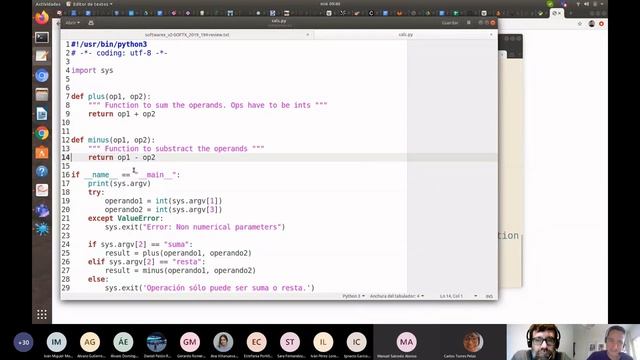The image size is (640, 360).
Task: Close the calc.py tab
Action: click(x=491, y=35)
